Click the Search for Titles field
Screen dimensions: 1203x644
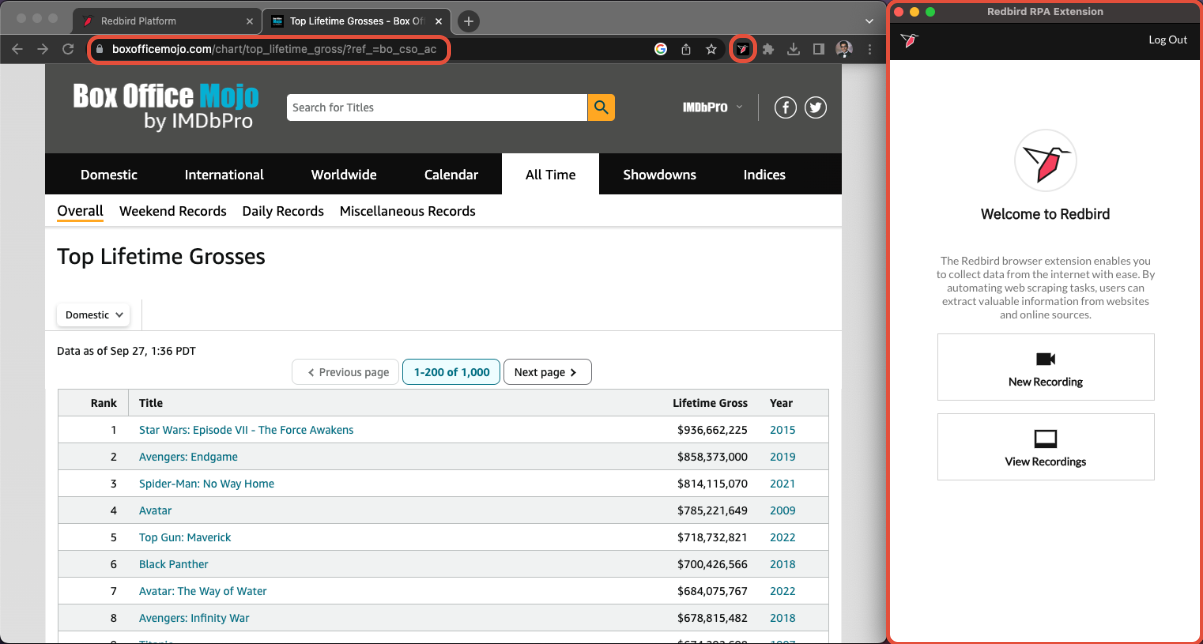[x=436, y=107]
